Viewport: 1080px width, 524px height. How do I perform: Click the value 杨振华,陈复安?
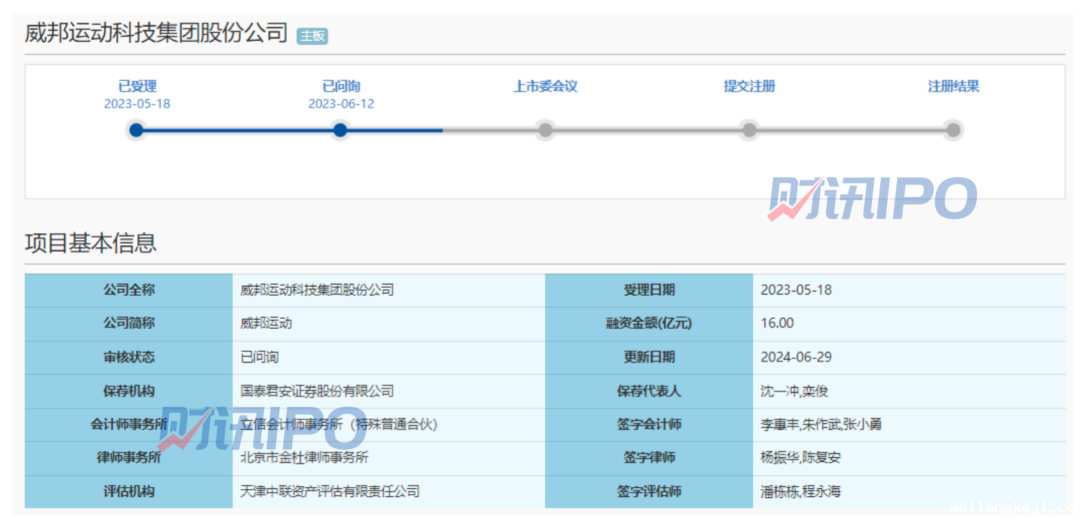800,458
